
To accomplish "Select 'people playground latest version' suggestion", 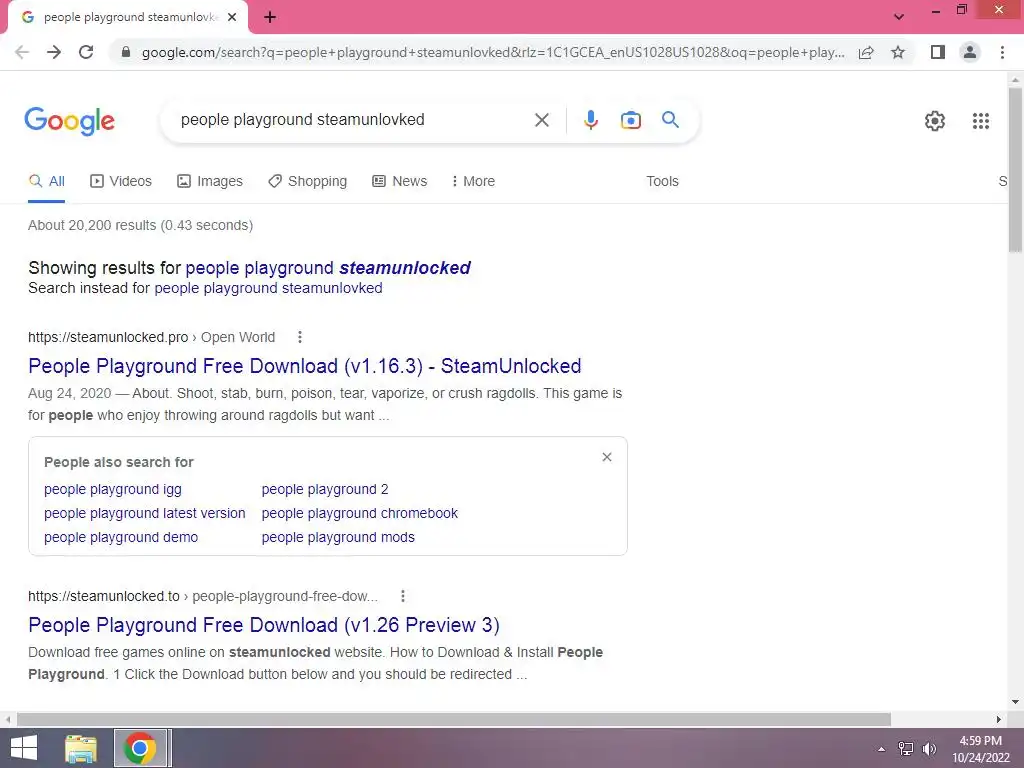I will coord(145,513).
